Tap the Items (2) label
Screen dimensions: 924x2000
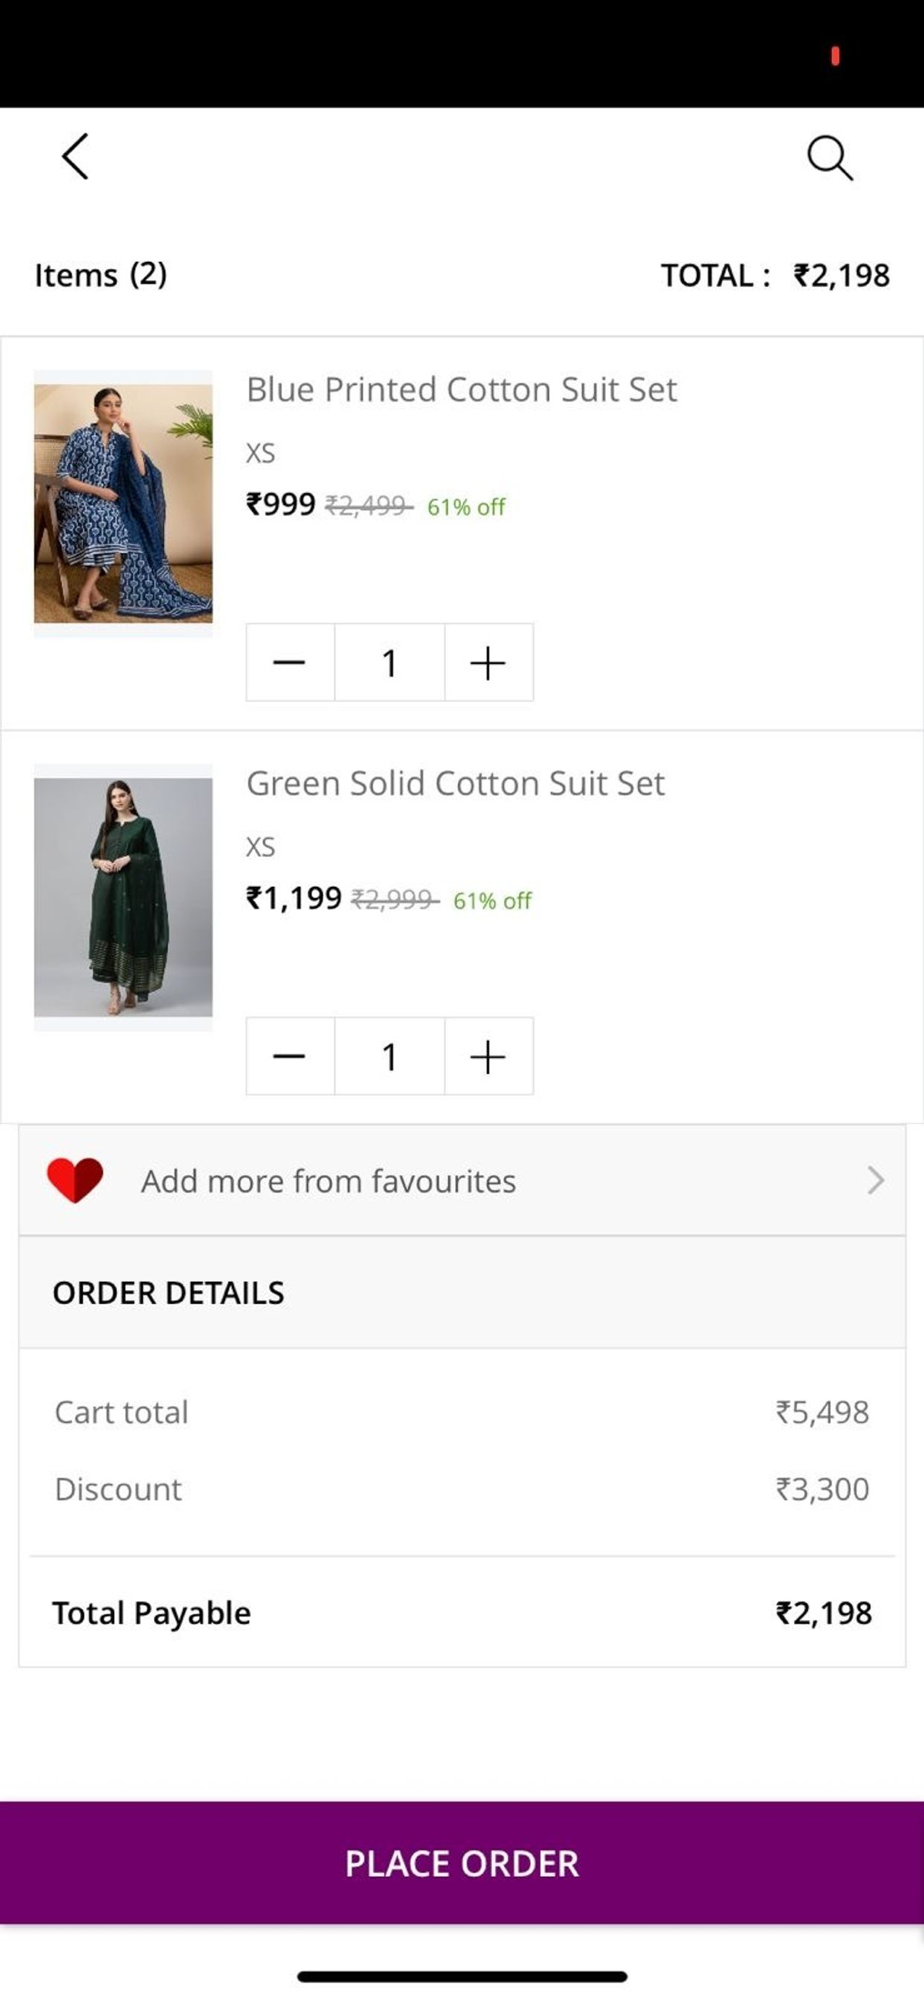pos(101,274)
